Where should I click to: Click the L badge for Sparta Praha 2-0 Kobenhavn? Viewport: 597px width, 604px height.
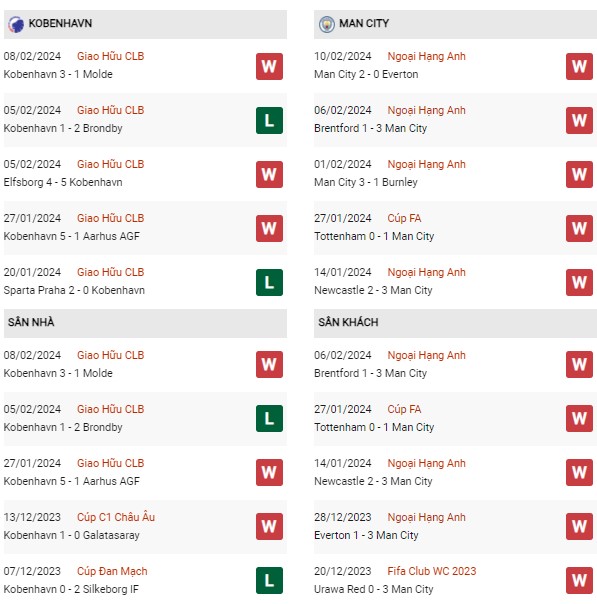[269, 282]
